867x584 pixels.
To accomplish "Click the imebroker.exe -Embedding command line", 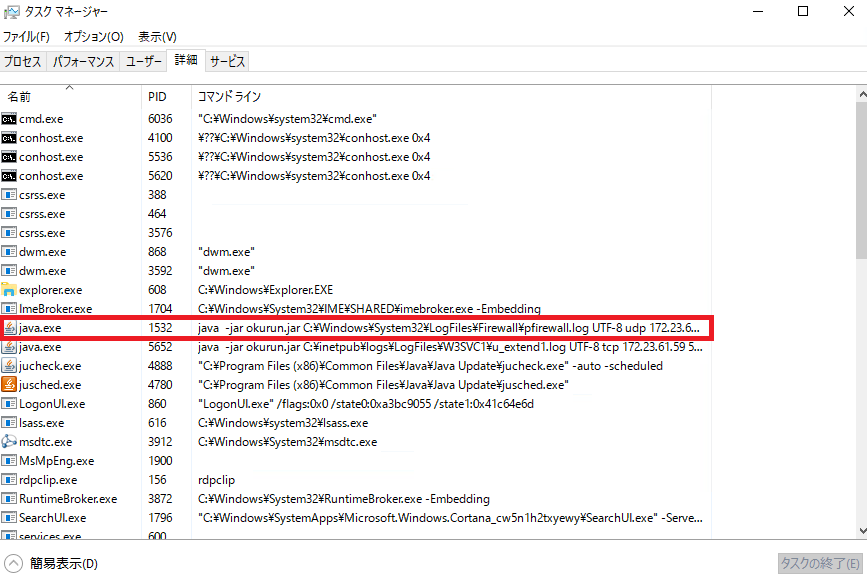I will [369, 309].
